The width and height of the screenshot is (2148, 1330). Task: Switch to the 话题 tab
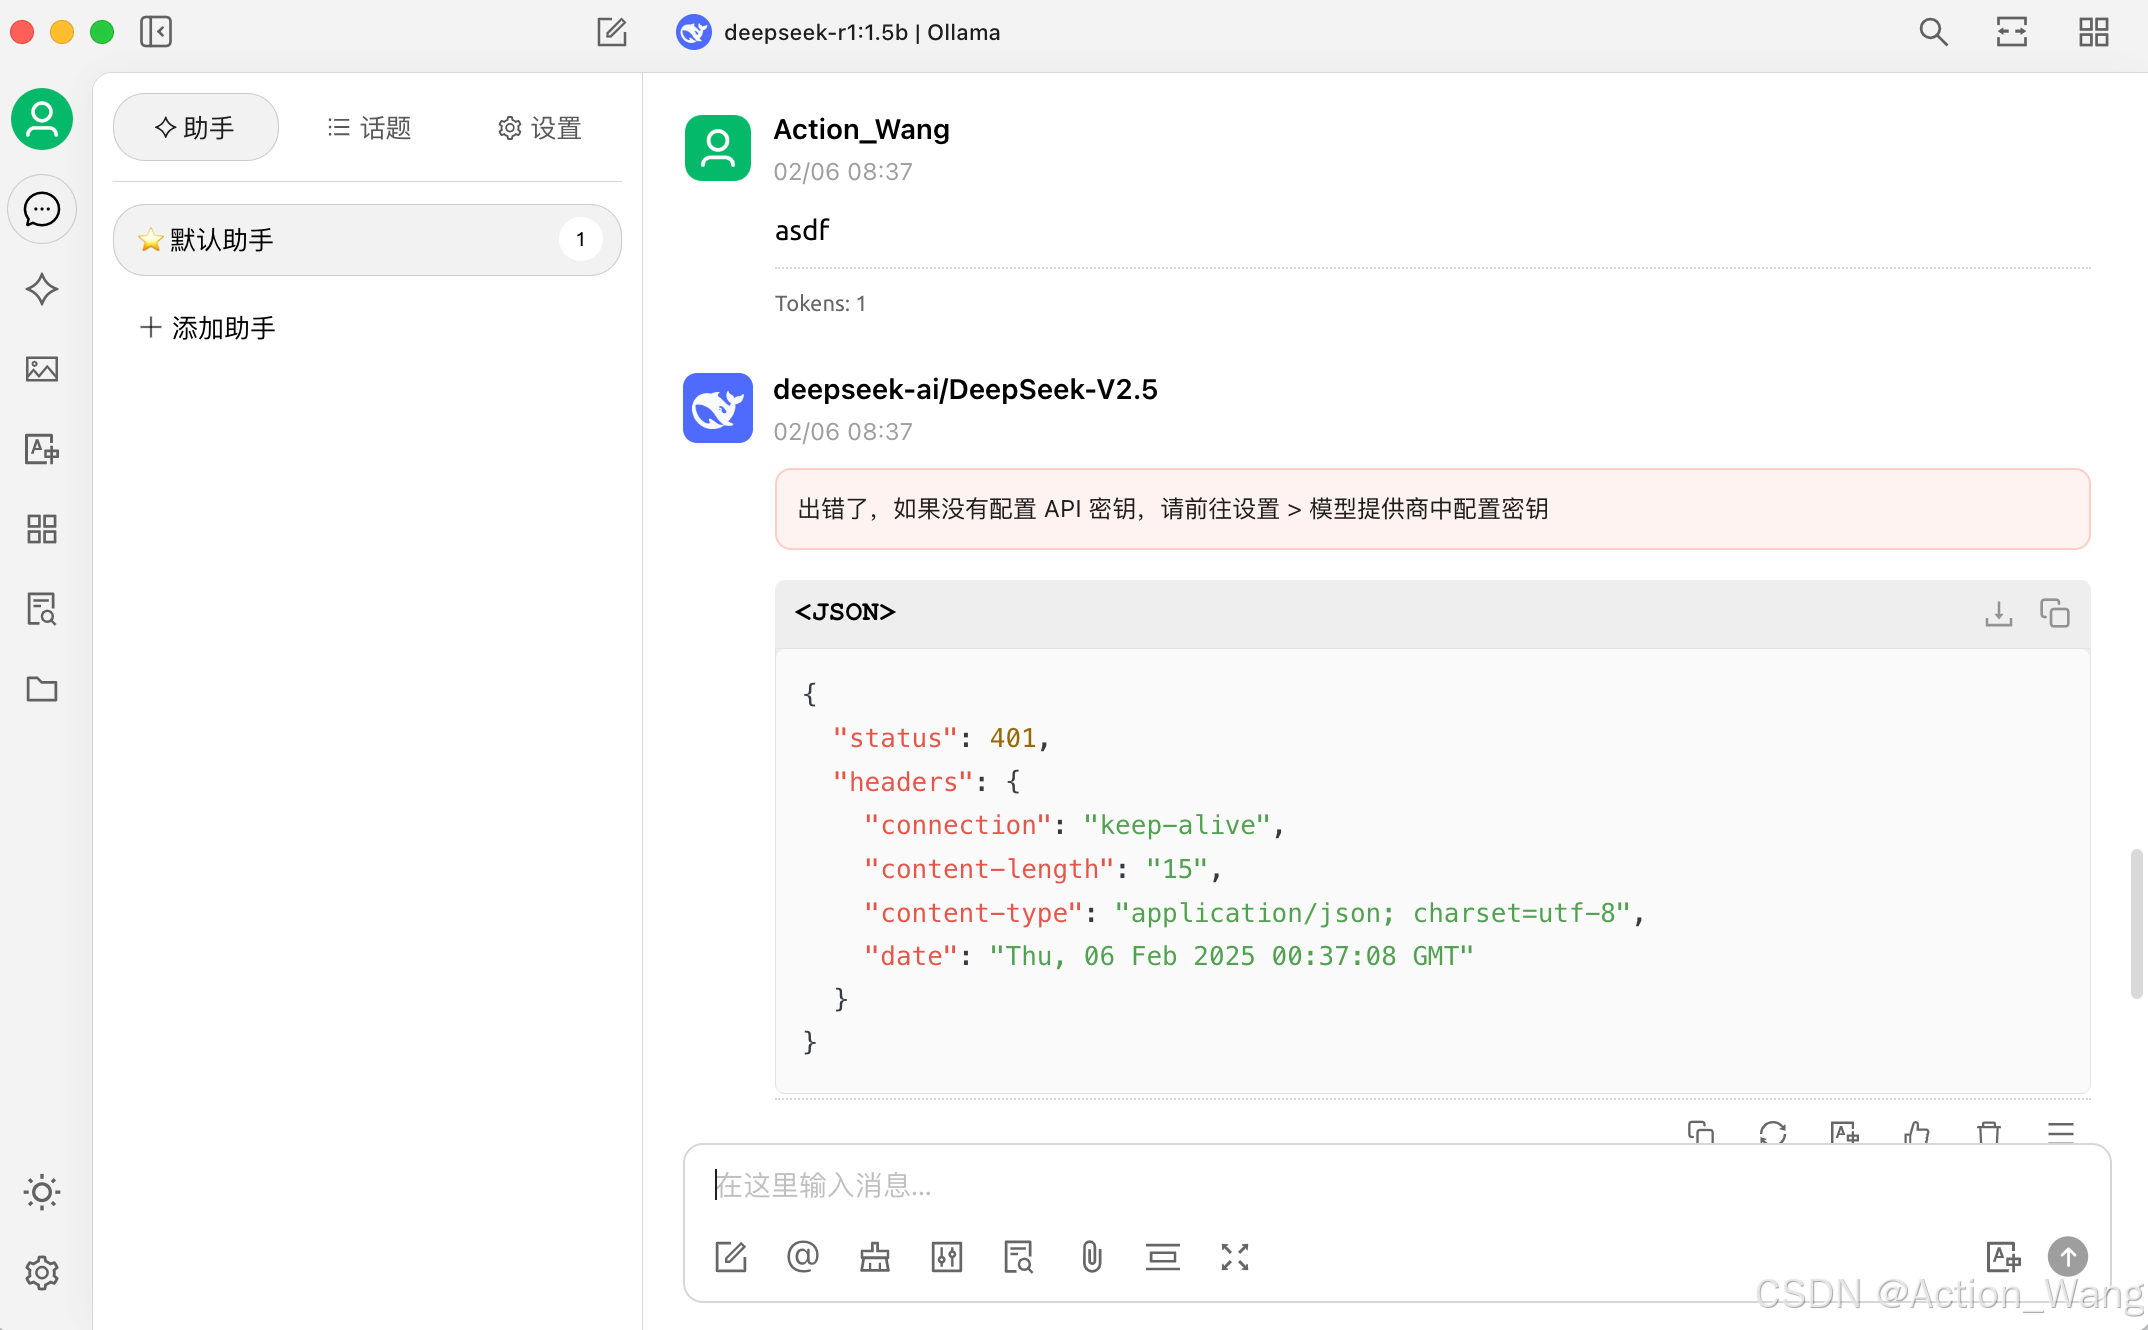point(369,127)
